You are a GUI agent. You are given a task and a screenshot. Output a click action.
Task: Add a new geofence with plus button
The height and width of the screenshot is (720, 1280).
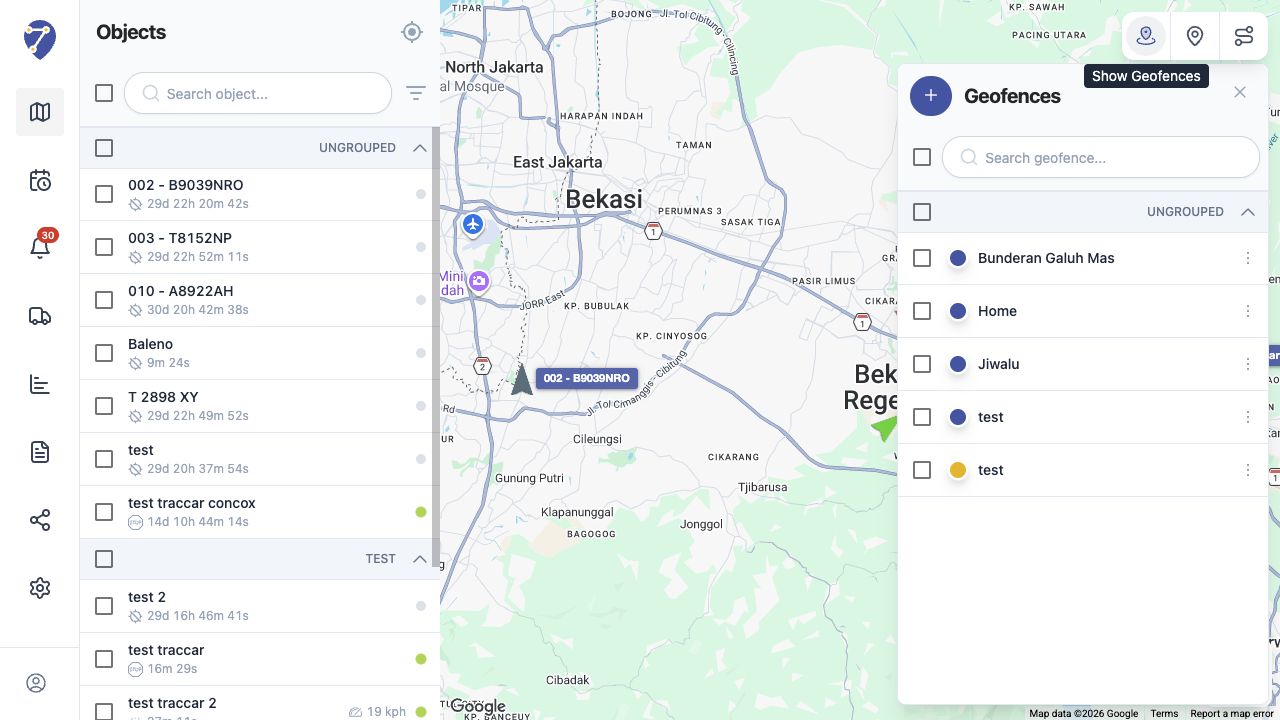point(931,96)
